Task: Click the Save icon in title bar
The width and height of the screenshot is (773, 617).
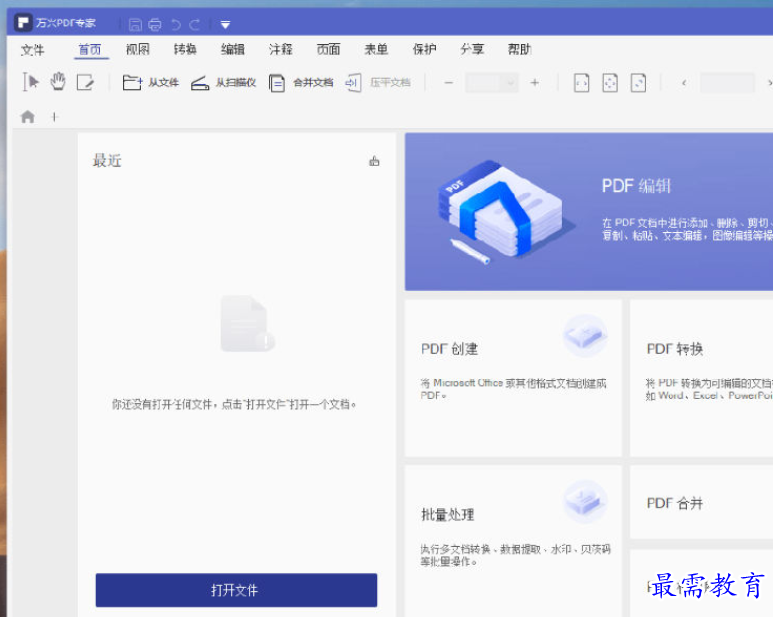Action: (x=135, y=24)
